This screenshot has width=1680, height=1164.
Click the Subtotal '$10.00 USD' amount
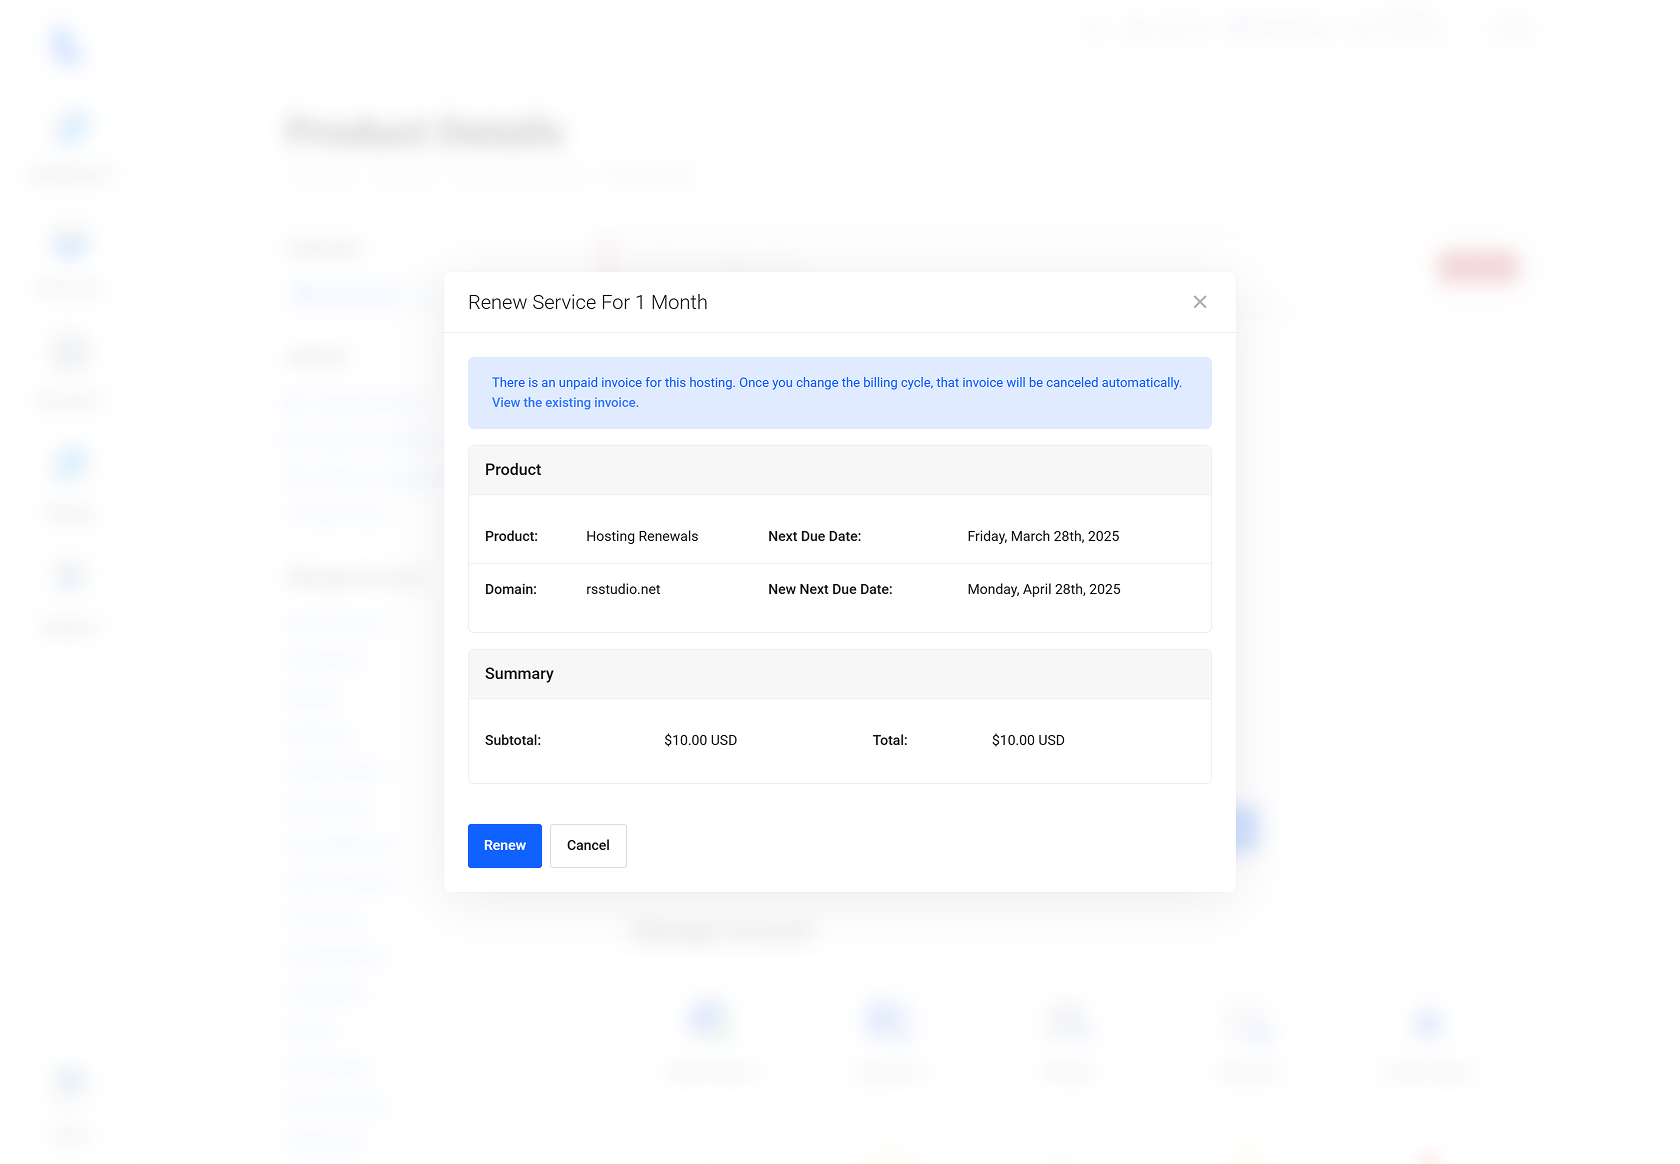(x=700, y=741)
